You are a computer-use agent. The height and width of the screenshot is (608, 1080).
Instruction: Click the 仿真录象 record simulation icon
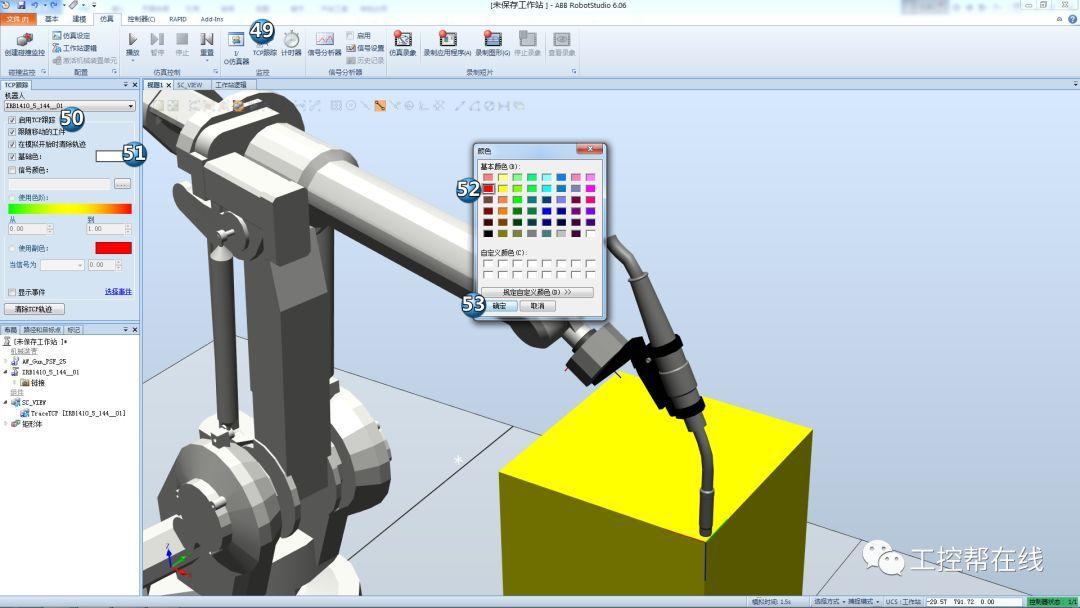402,40
